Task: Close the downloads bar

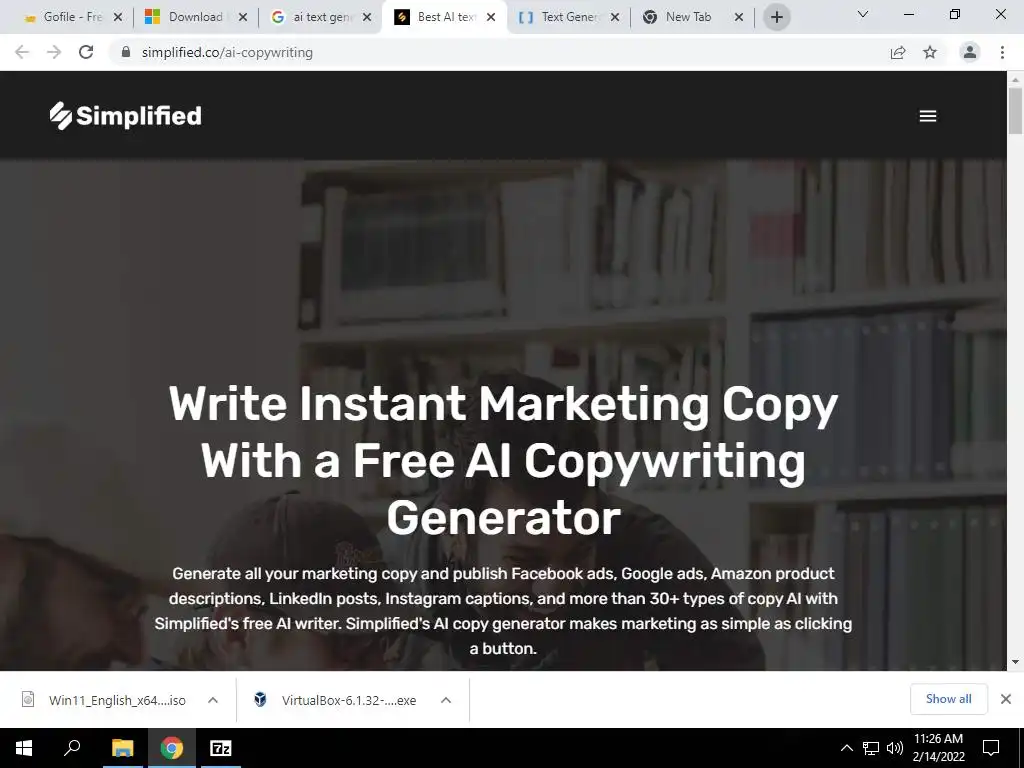Action: (1006, 699)
